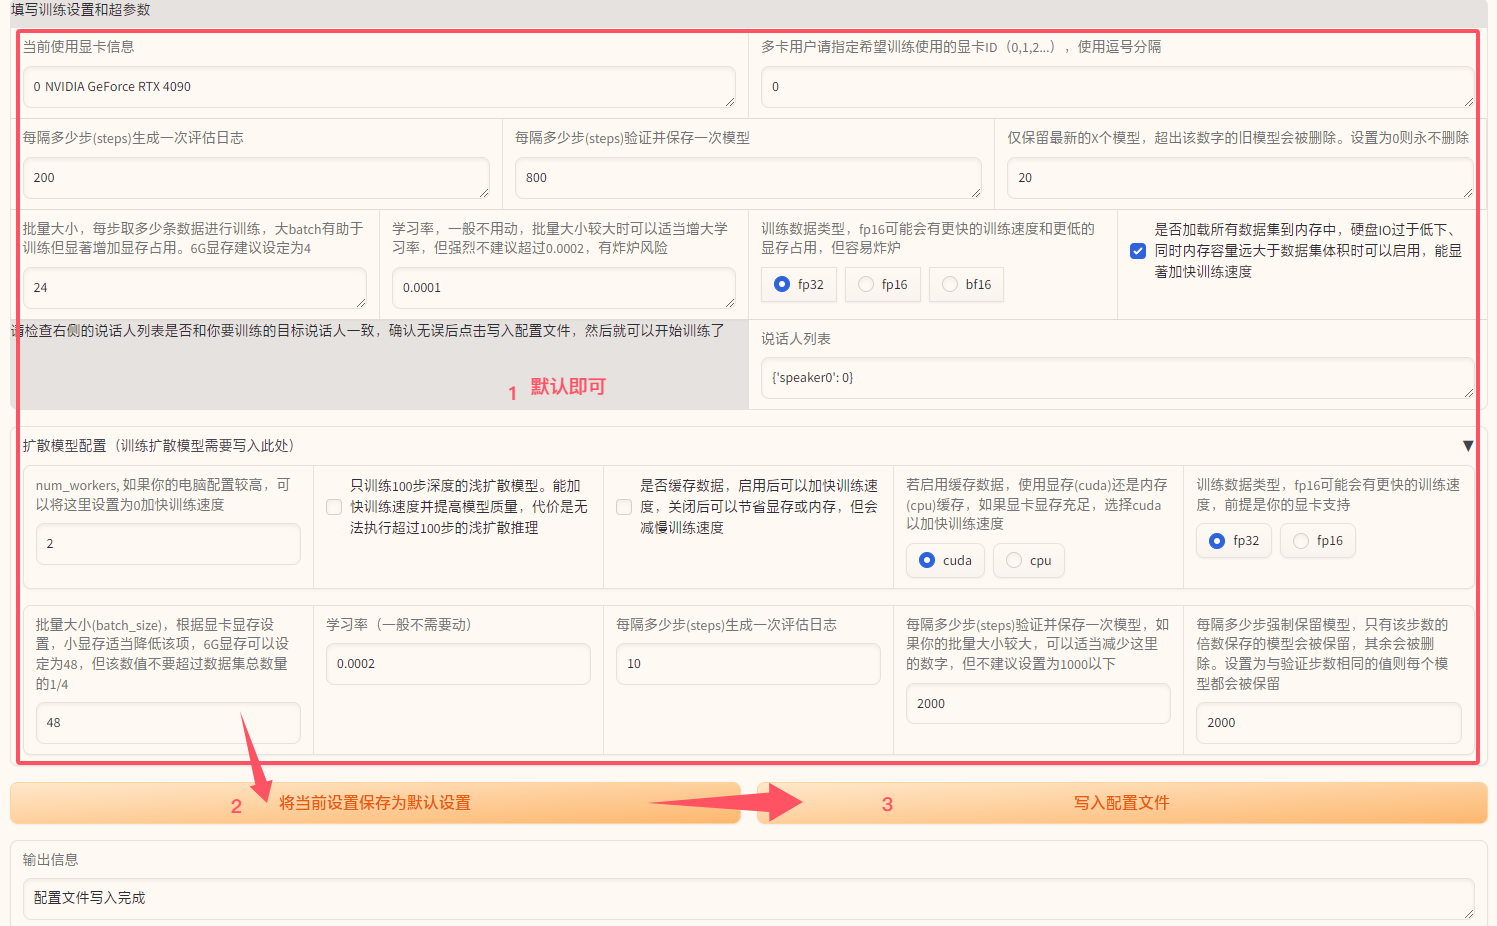This screenshot has height=926, width=1497.
Task: Click save model steps field with value 800
Action: [748, 178]
